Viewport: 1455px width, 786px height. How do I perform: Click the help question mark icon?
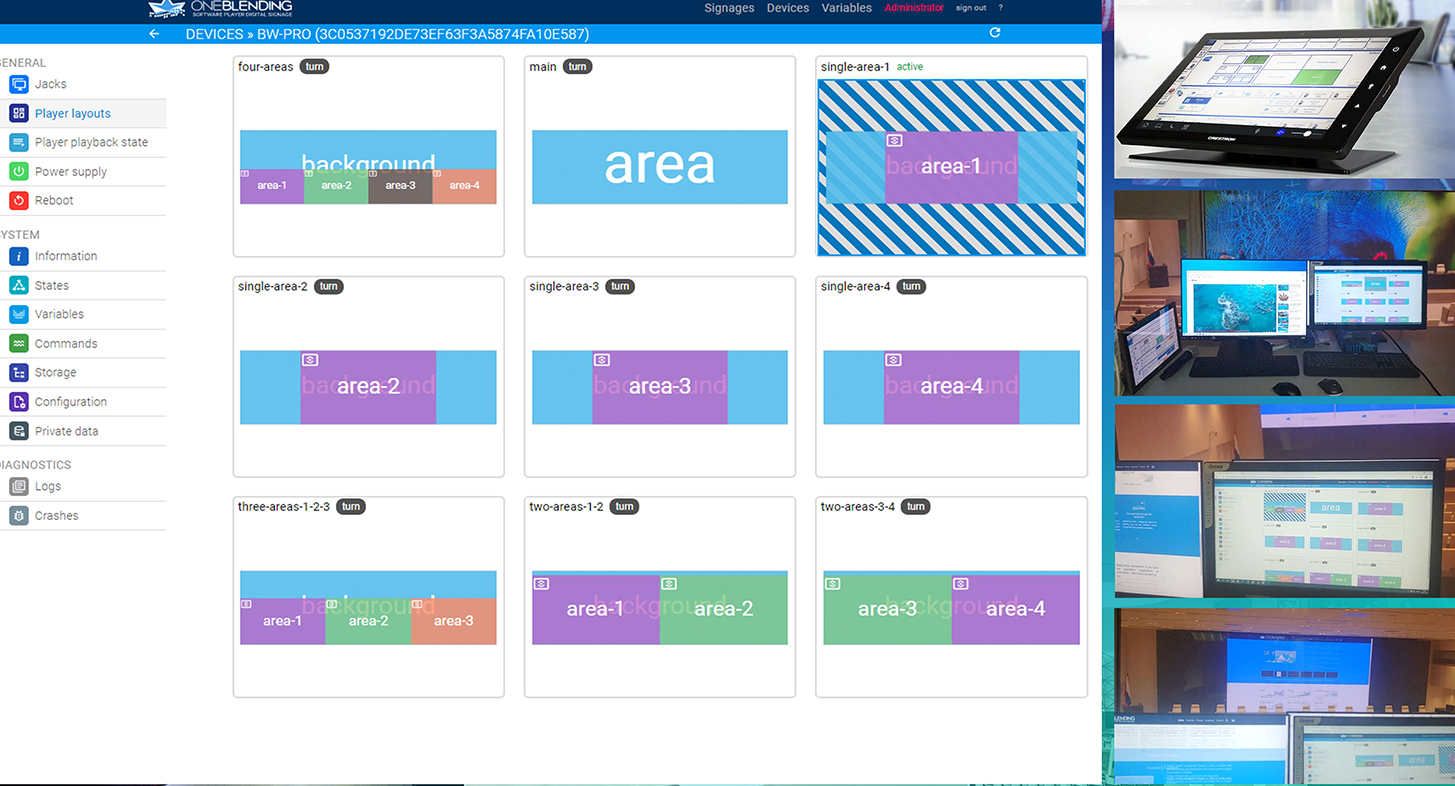click(x=1000, y=8)
